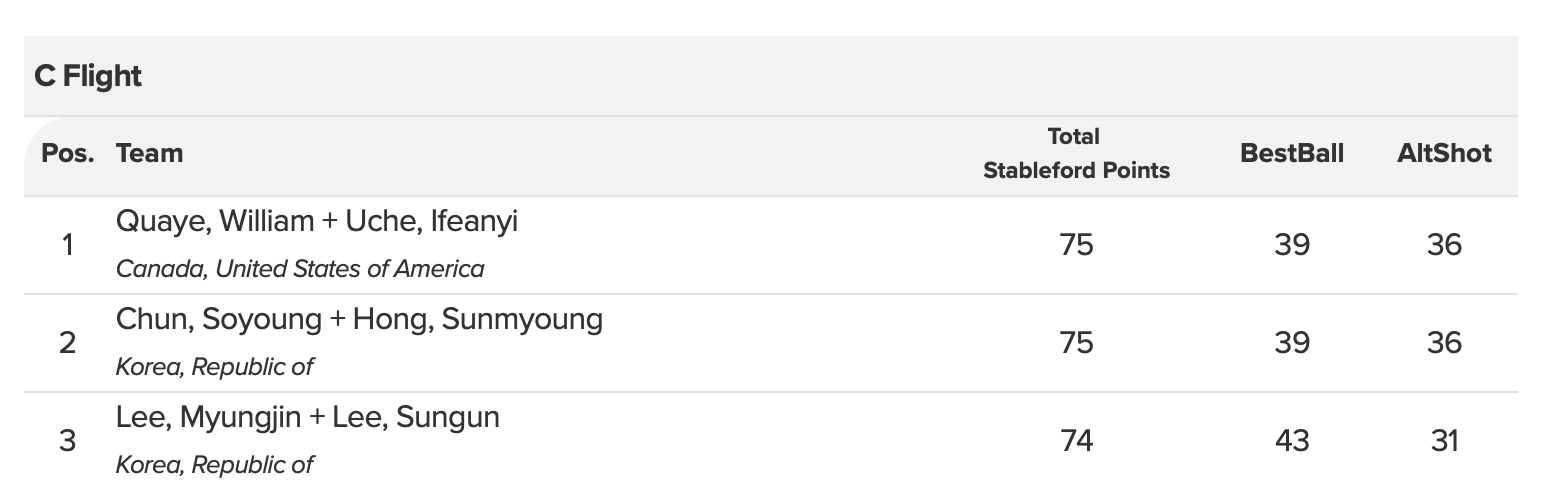
Task: Open team Quaye, William + Uche, Ifeanyi
Action: tap(317, 221)
